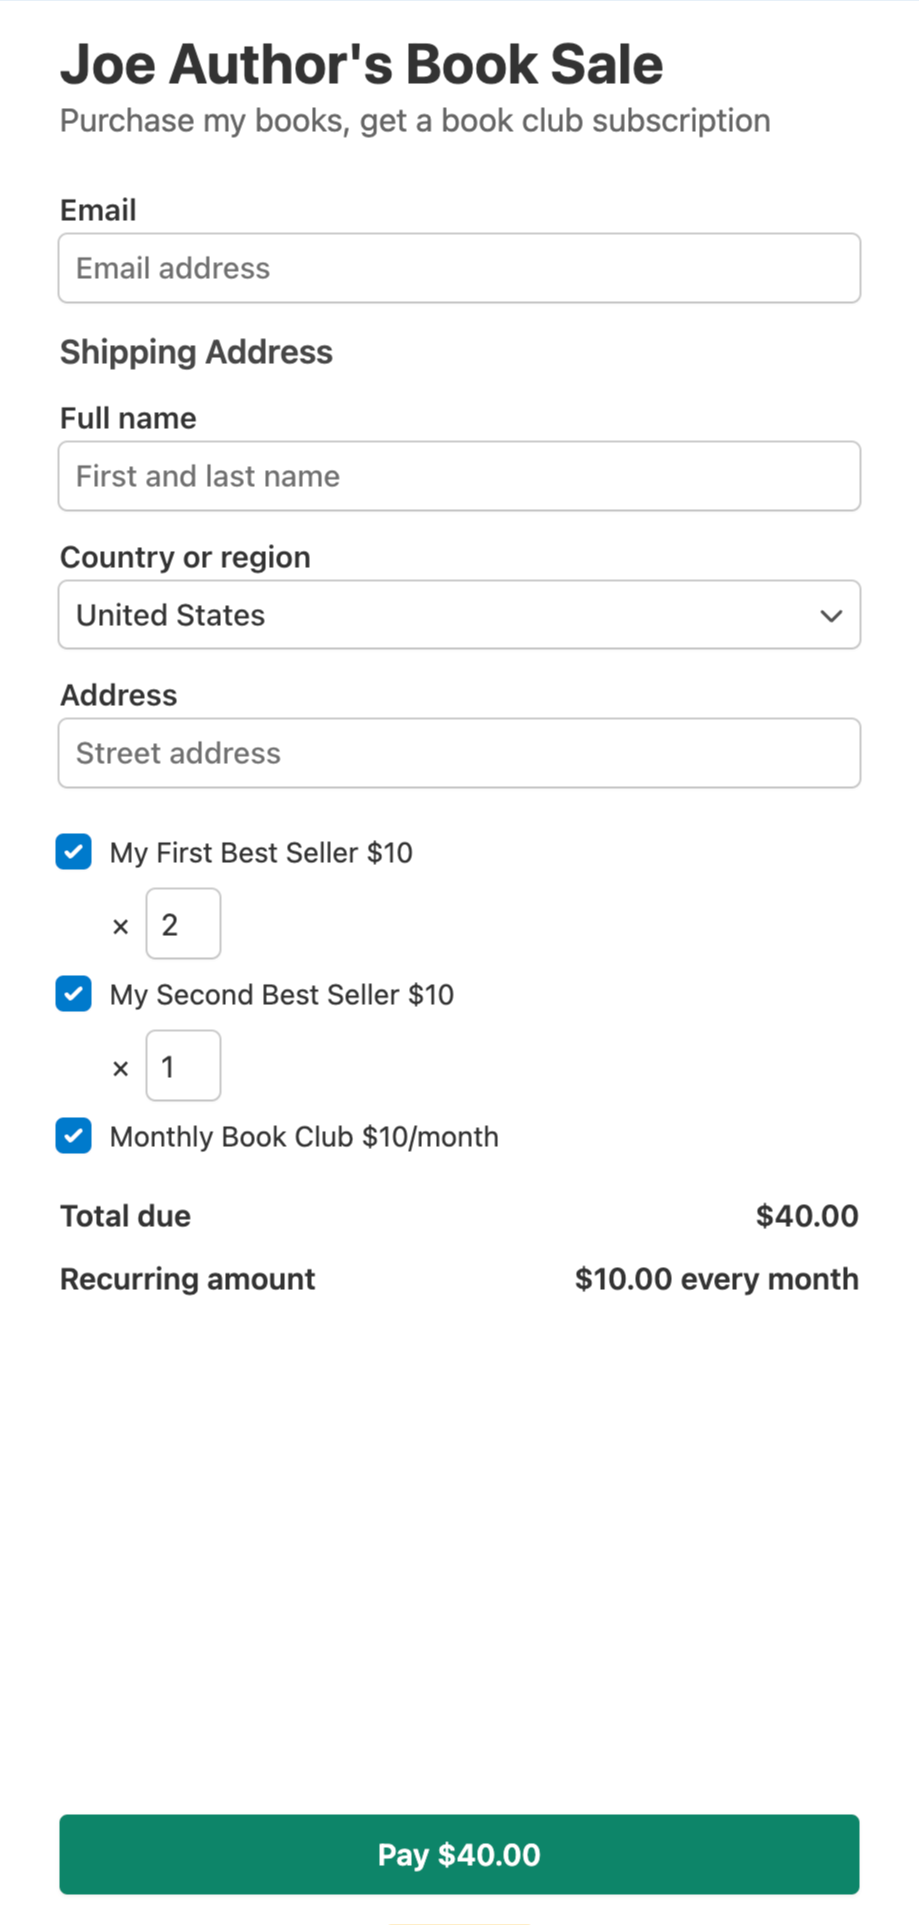Screen dimensions: 919x1925
Task: Click the Full name label
Action: point(128,418)
